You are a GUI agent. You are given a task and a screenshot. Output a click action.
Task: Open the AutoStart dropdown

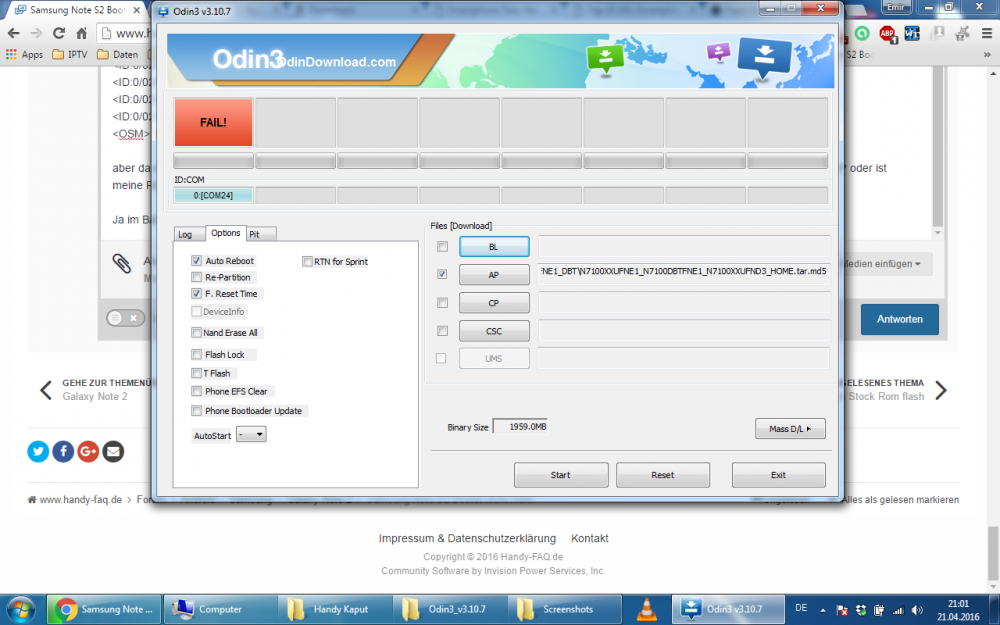251,435
